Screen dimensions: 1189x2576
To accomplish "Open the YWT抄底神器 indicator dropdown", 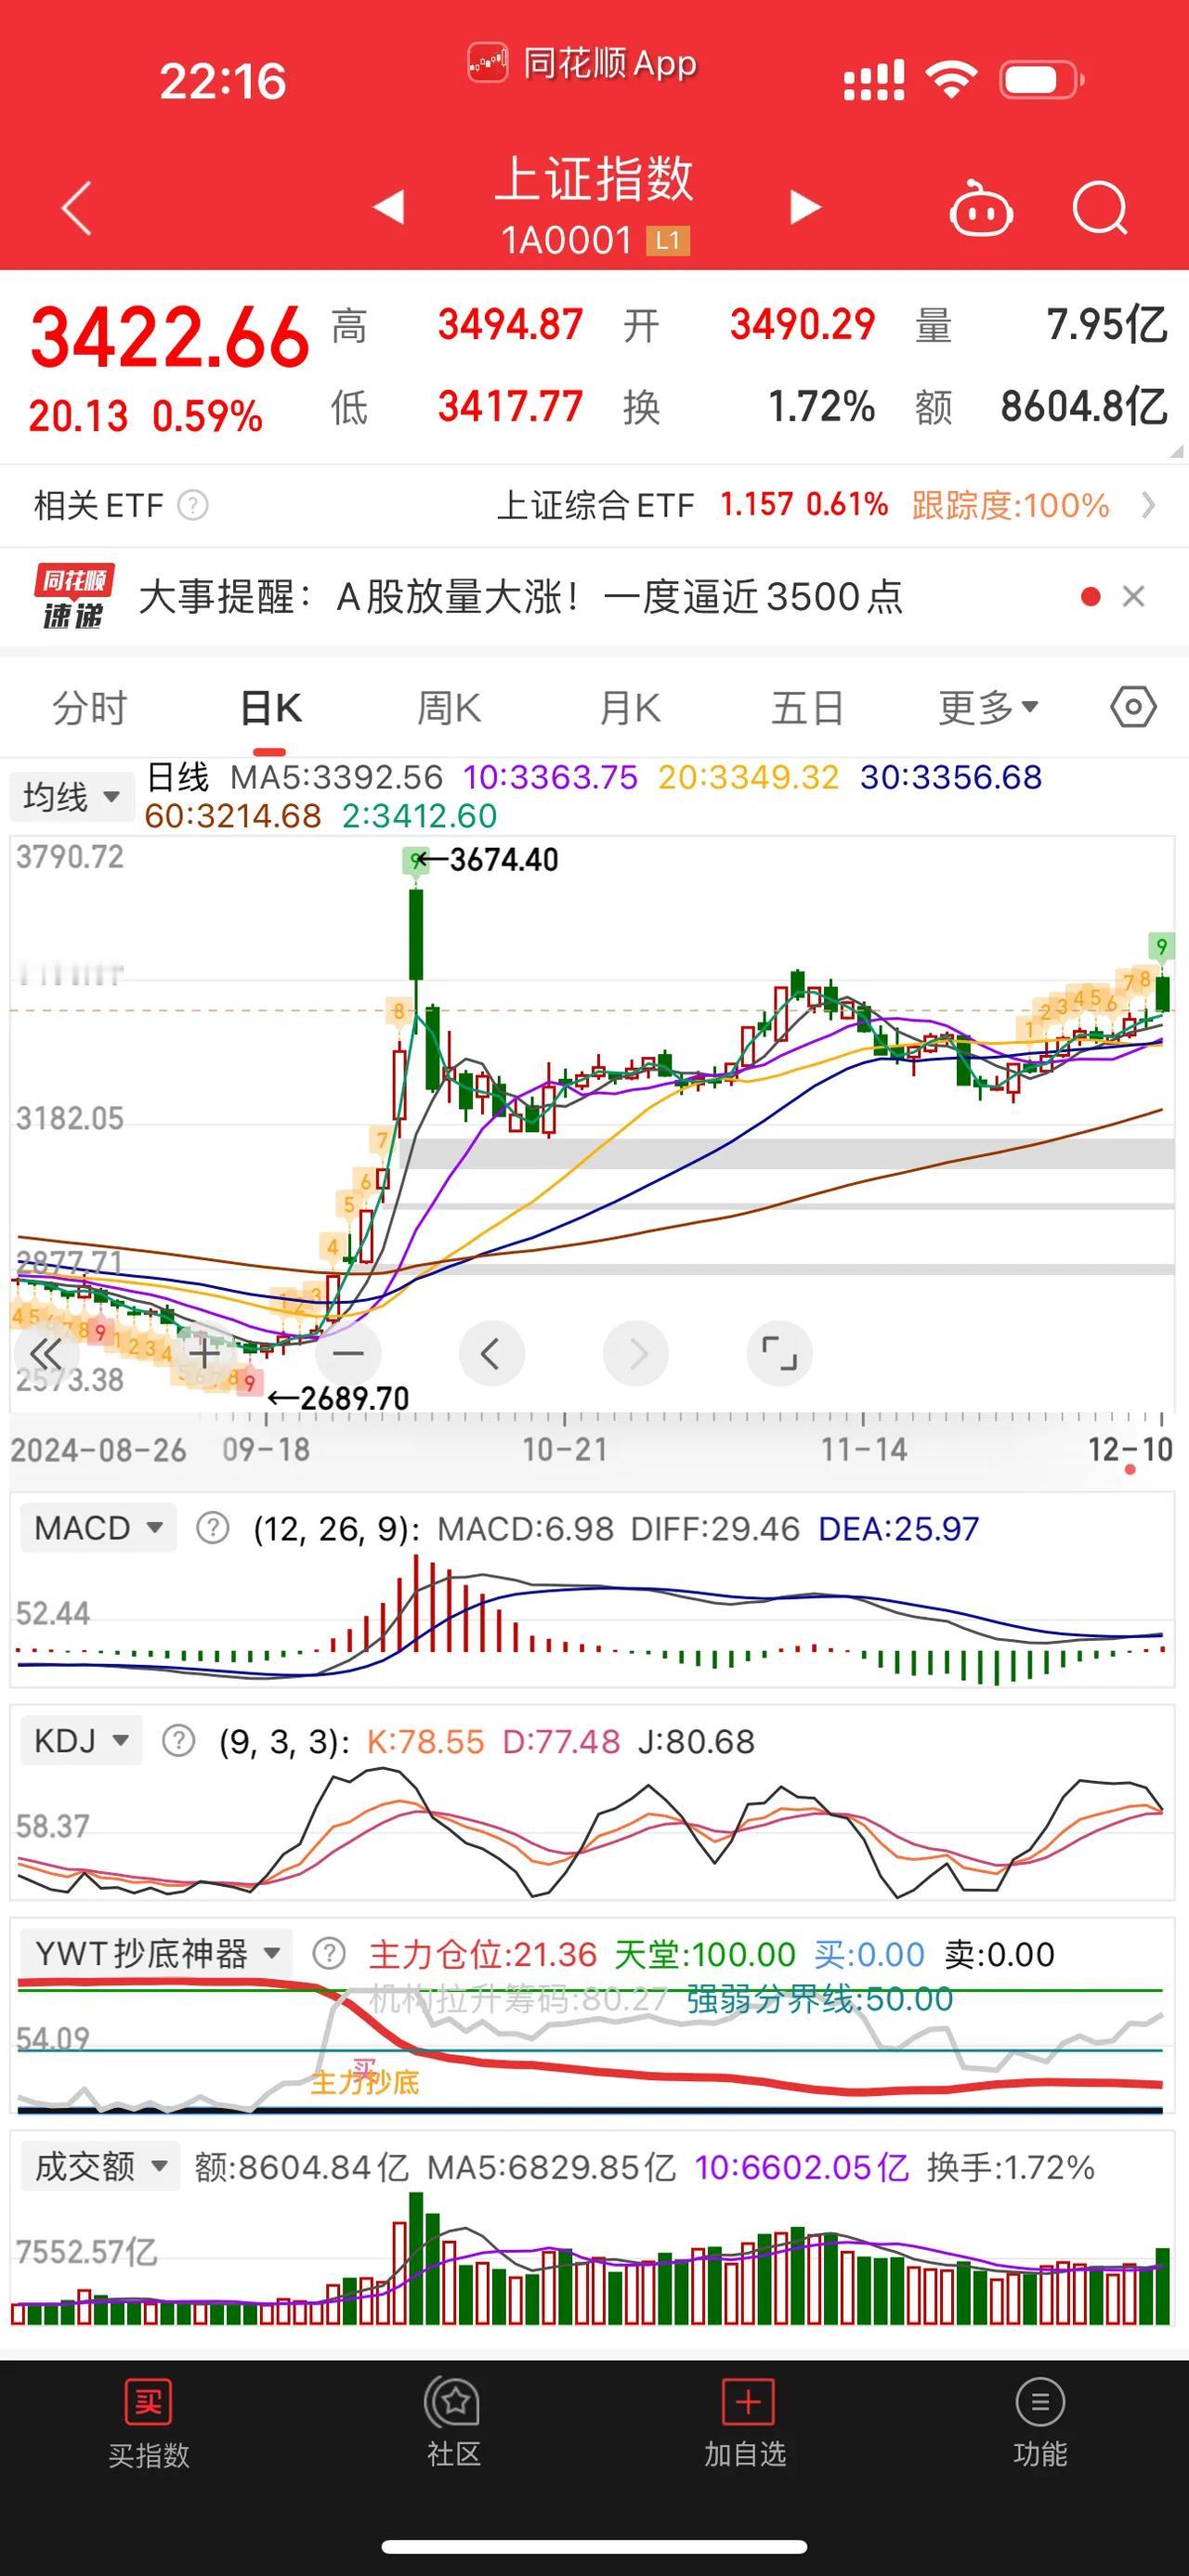I will coord(156,1954).
